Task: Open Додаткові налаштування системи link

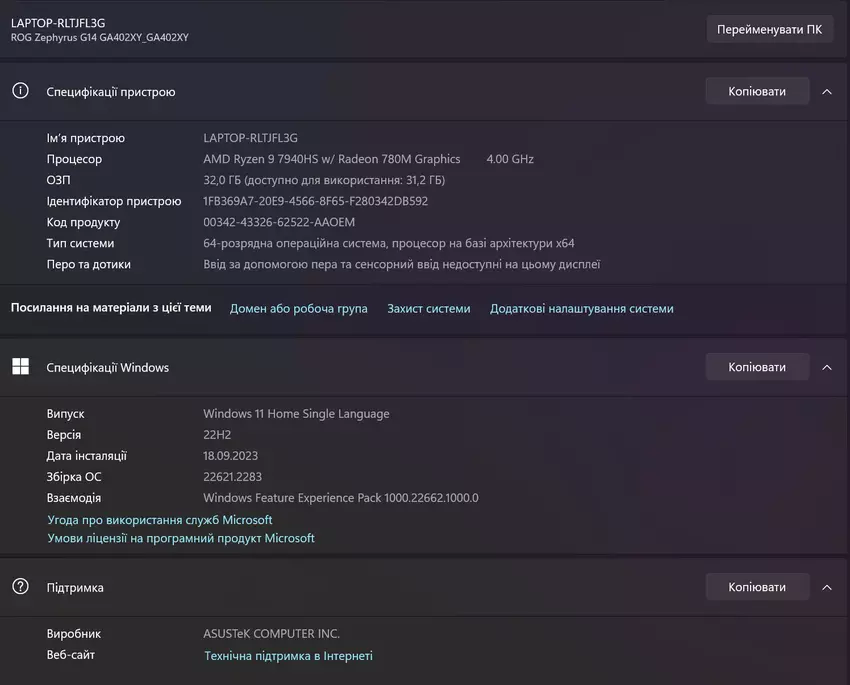Action: [581, 309]
